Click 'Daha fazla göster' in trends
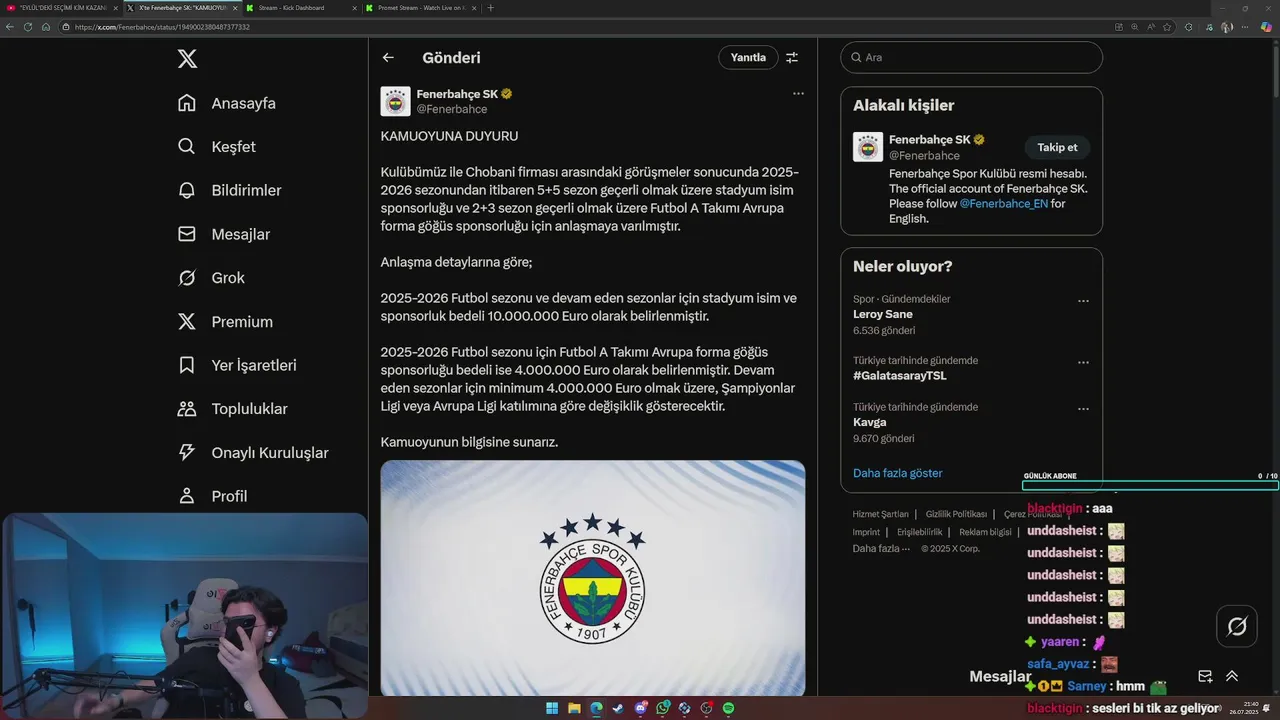The width and height of the screenshot is (1280, 720). [x=898, y=473]
